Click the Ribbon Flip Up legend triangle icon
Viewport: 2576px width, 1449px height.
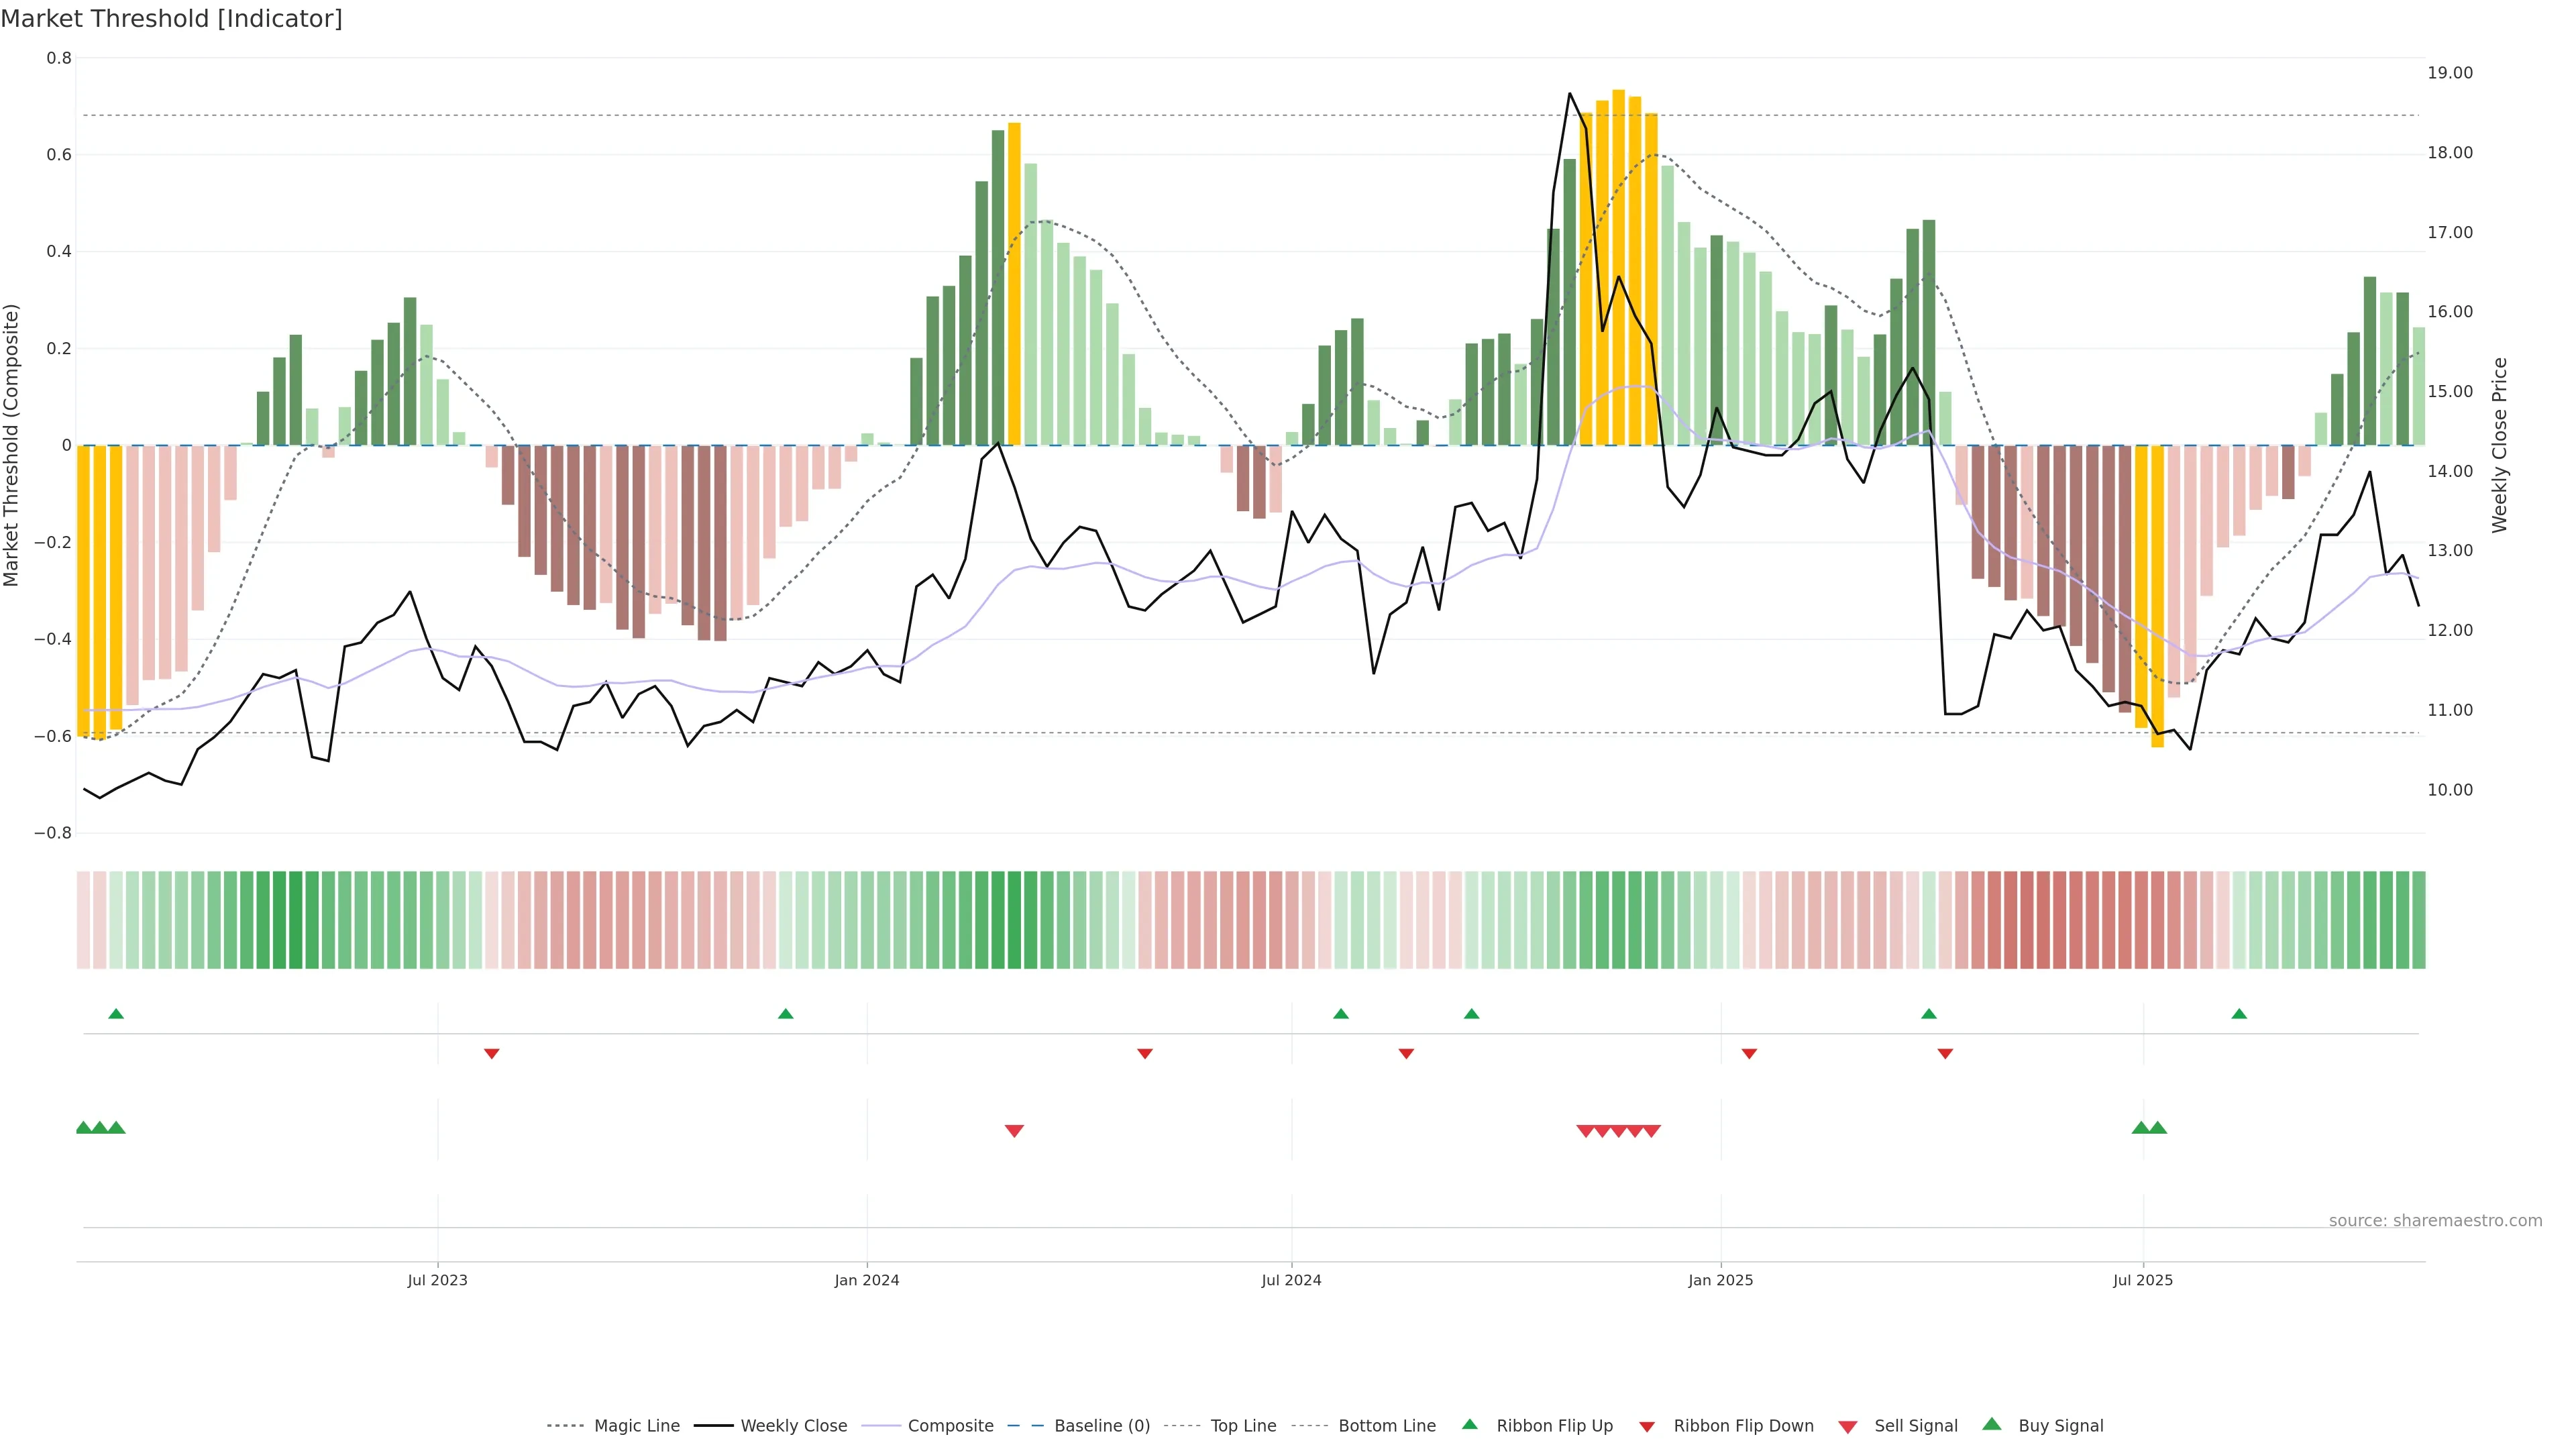pos(1469,1424)
